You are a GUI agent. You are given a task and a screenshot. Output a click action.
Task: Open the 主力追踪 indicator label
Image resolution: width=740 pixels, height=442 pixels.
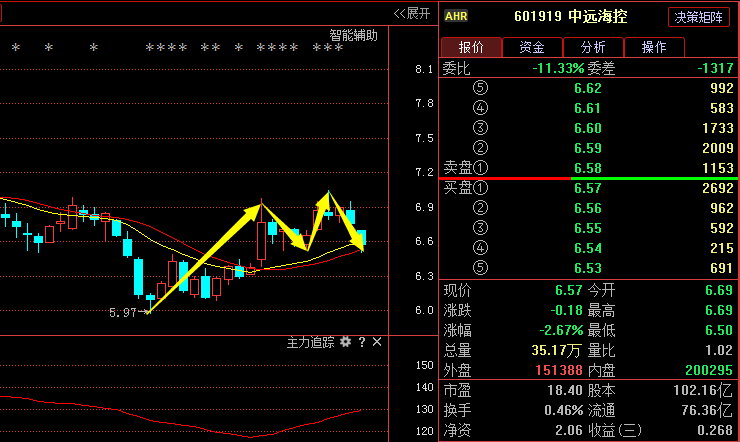point(310,342)
